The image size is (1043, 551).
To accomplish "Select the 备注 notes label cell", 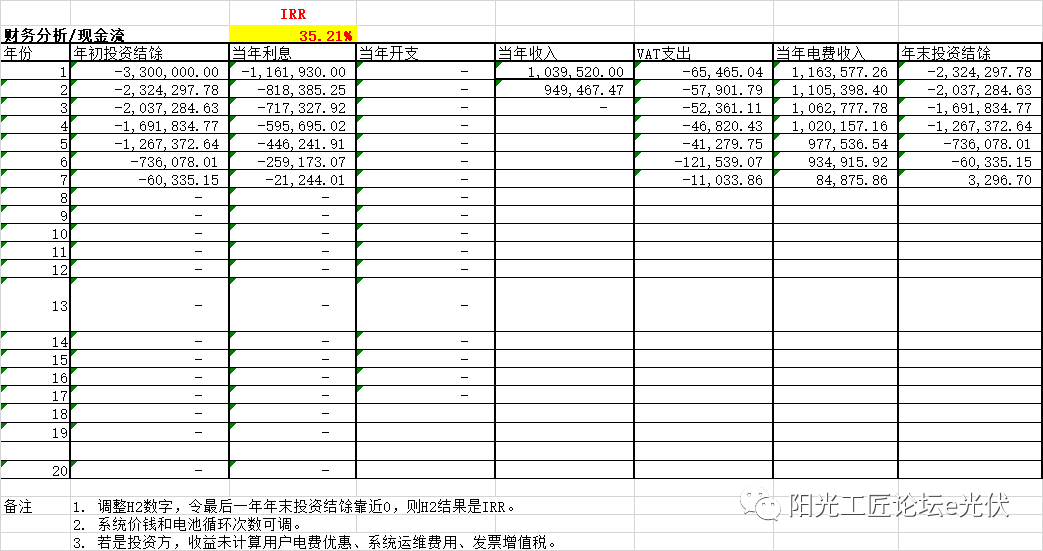I will 35,505.
